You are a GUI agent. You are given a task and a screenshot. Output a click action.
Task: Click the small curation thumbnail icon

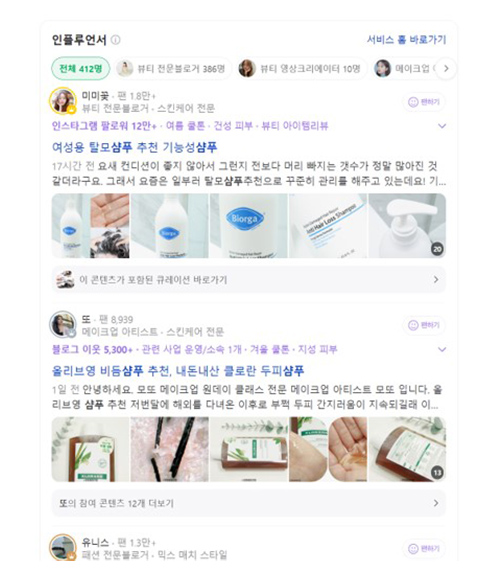click(x=66, y=280)
